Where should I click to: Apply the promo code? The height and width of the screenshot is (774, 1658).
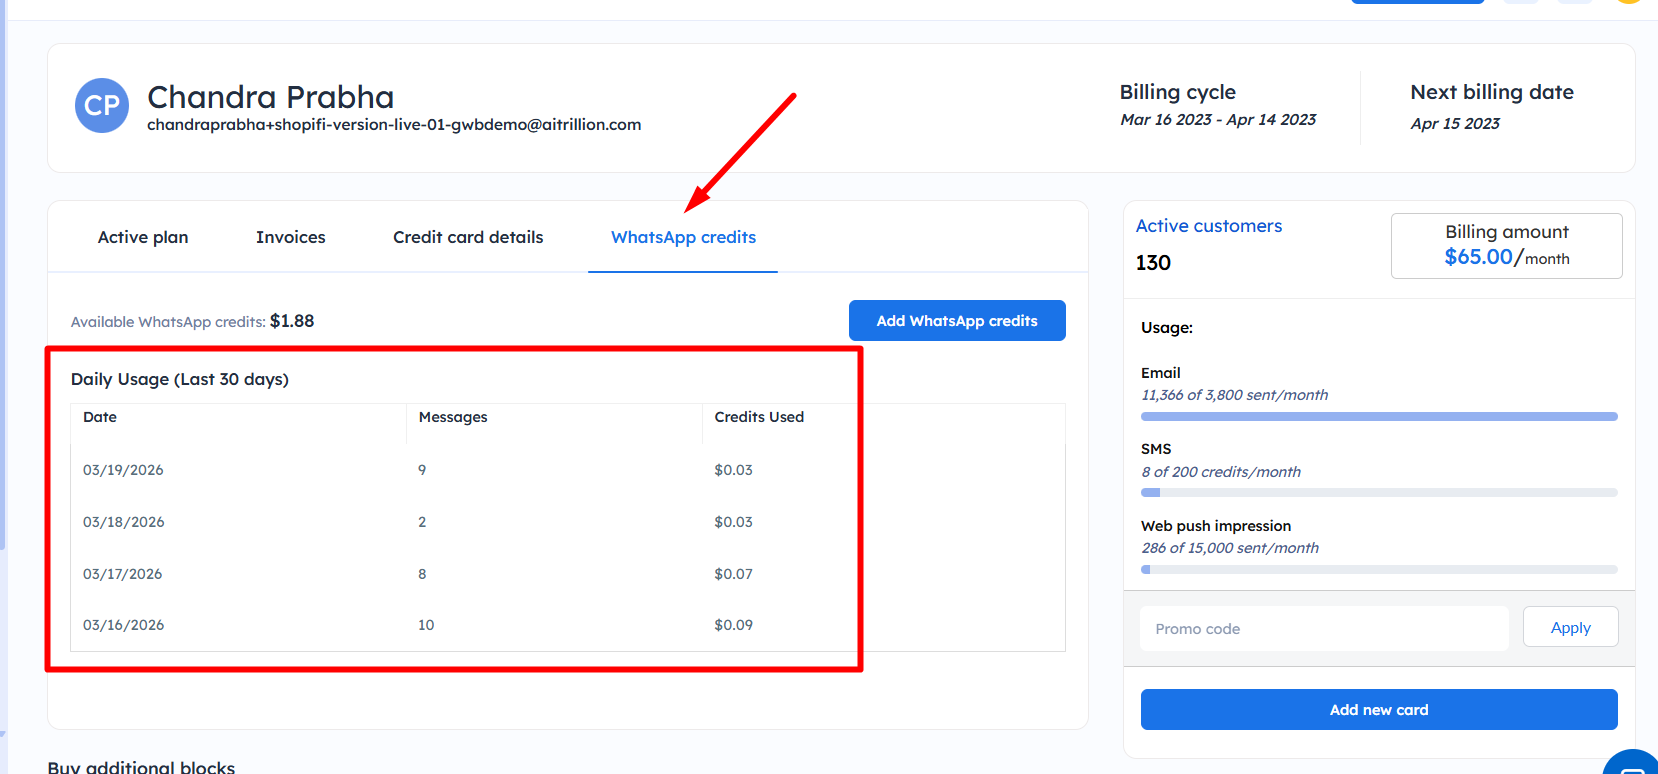point(1570,627)
